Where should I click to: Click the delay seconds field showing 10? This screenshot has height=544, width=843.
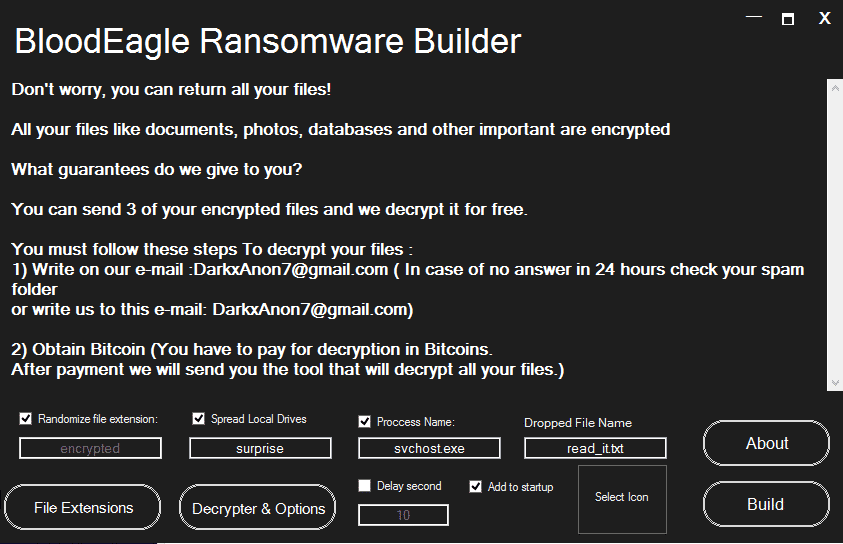tap(403, 515)
